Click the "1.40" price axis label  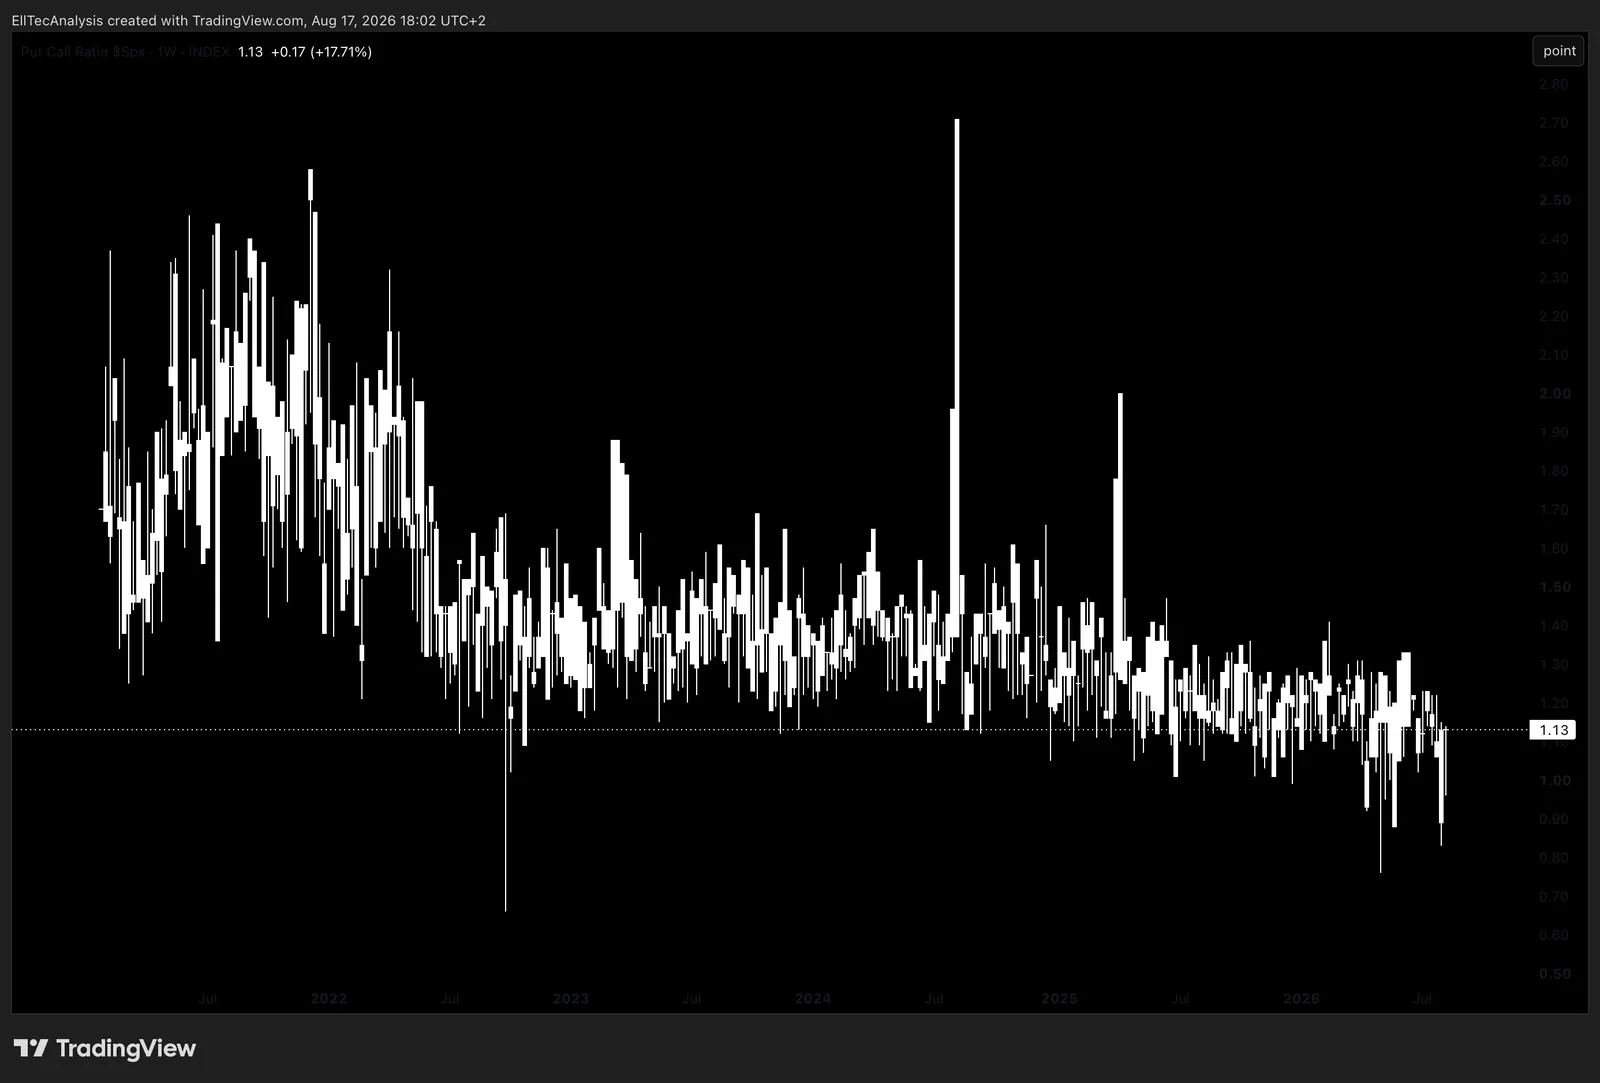1554,626
